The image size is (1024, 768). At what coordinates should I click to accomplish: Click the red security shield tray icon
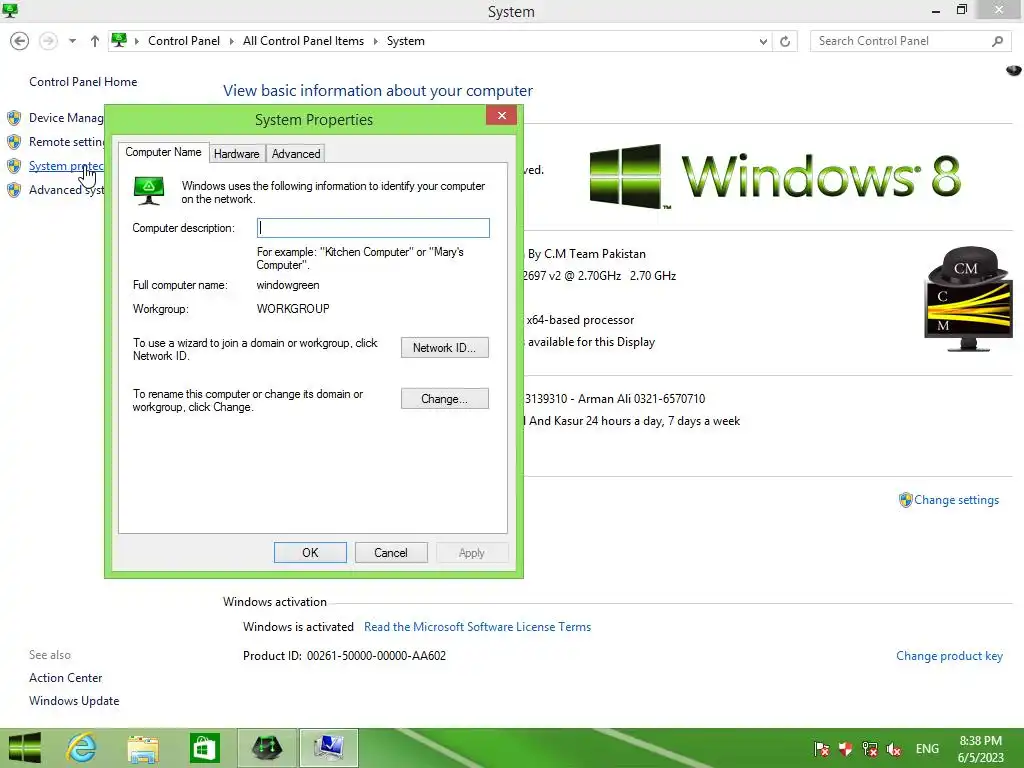coord(846,749)
